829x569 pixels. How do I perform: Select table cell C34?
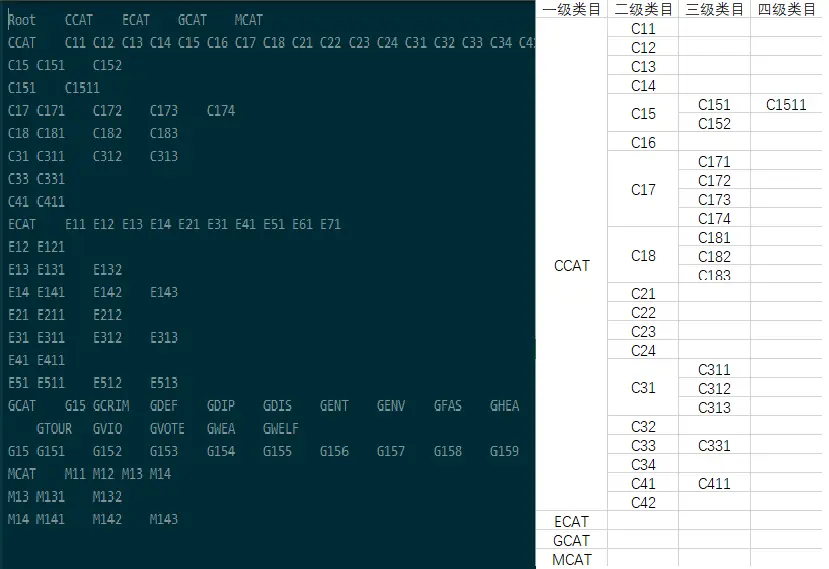click(643, 464)
